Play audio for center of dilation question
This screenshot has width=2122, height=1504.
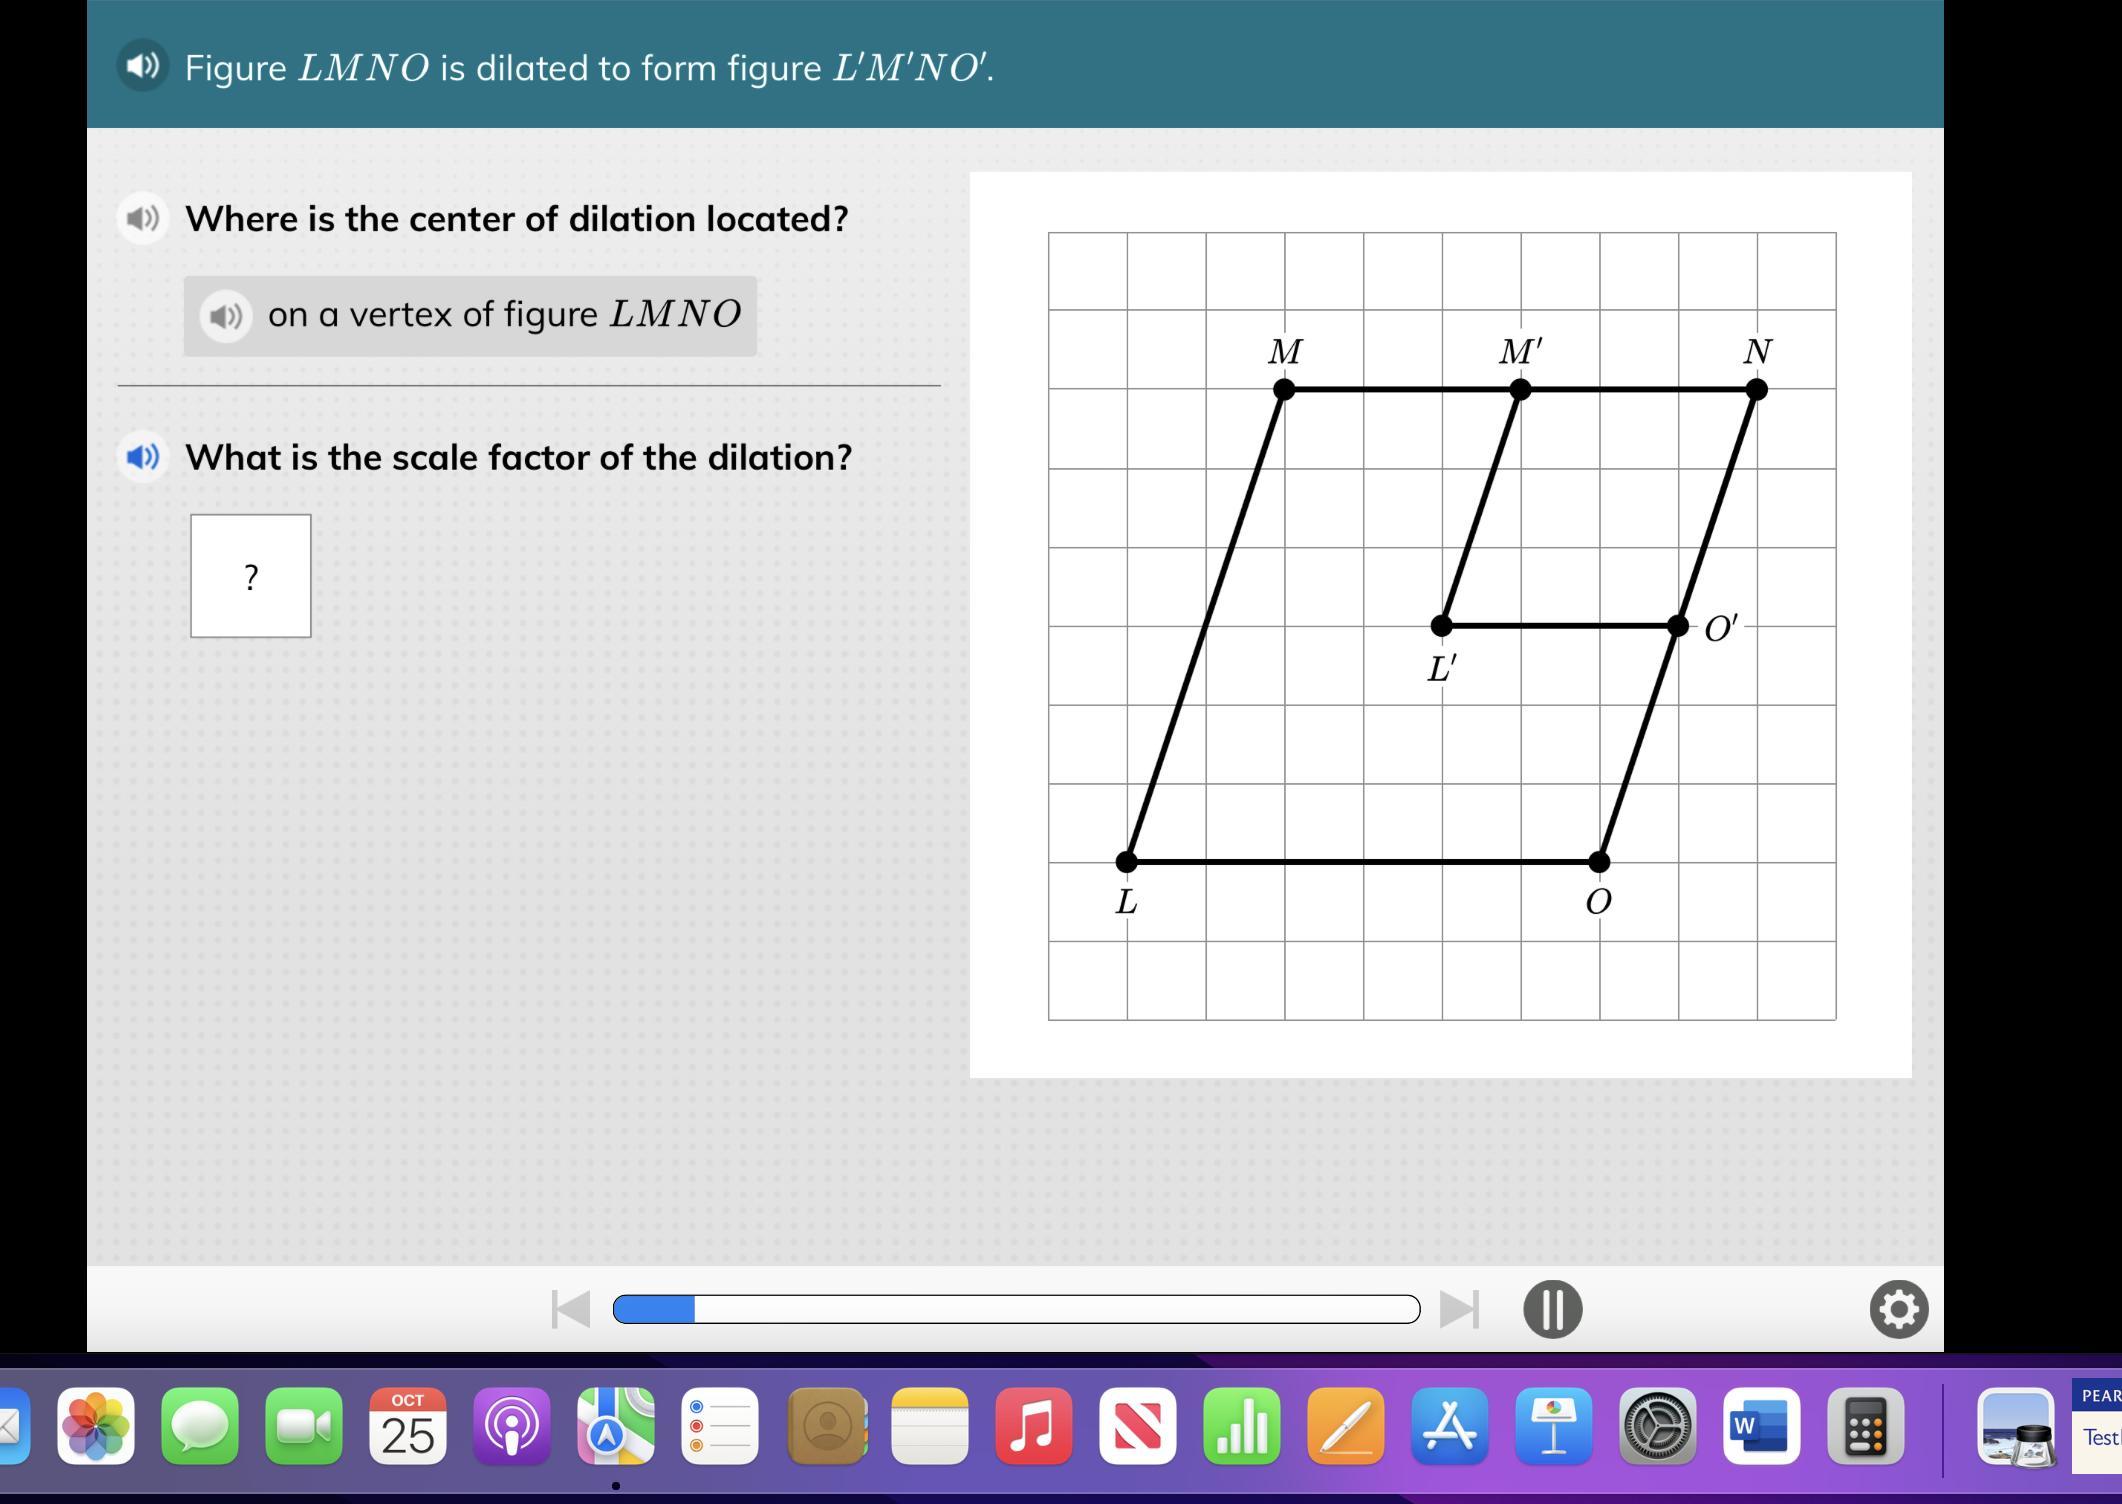(143, 218)
